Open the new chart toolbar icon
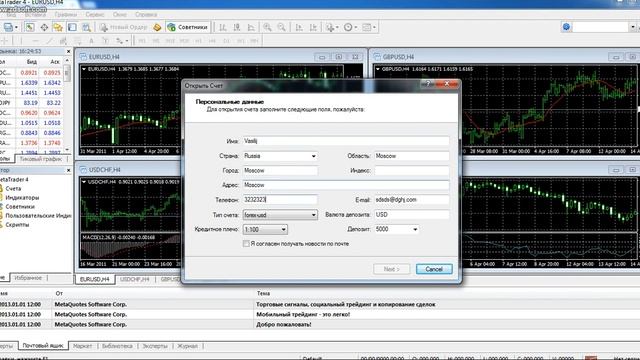Image resolution: width=640 pixels, height=360 pixels. tap(8, 27)
